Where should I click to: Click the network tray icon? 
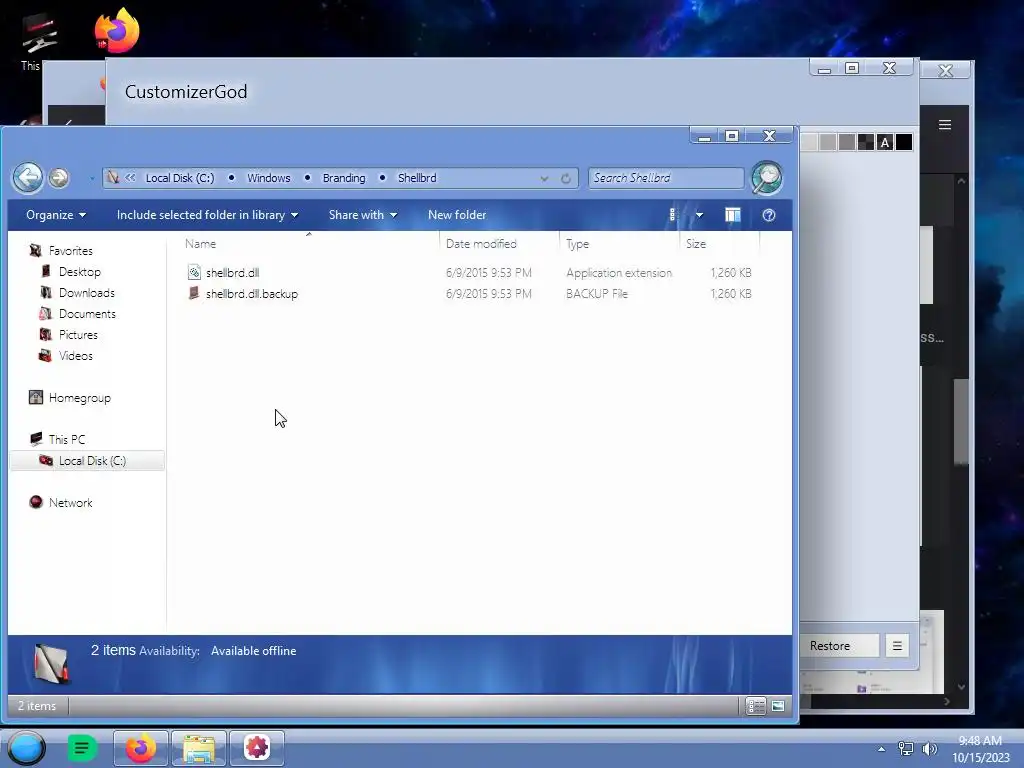906,748
